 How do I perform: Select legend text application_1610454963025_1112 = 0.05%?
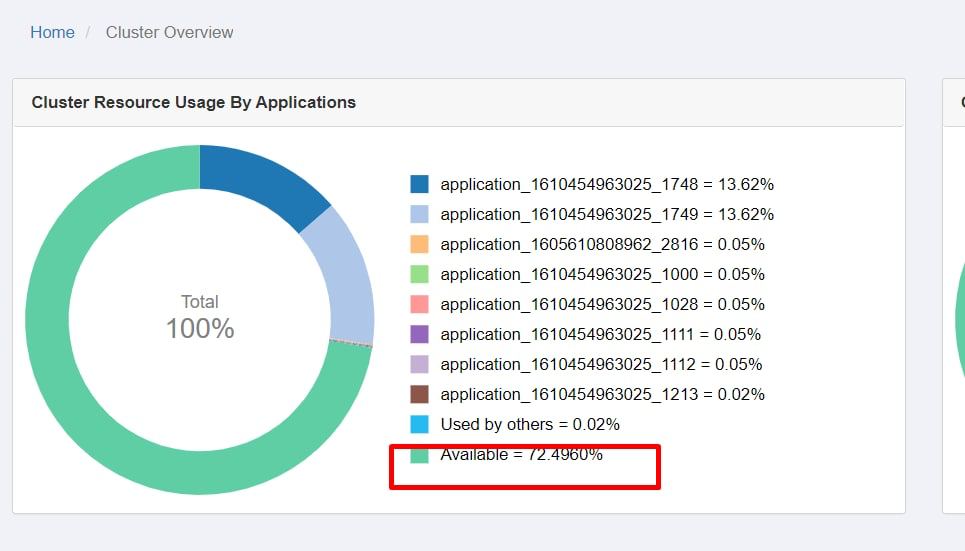pyautogui.click(x=601, y=364)
